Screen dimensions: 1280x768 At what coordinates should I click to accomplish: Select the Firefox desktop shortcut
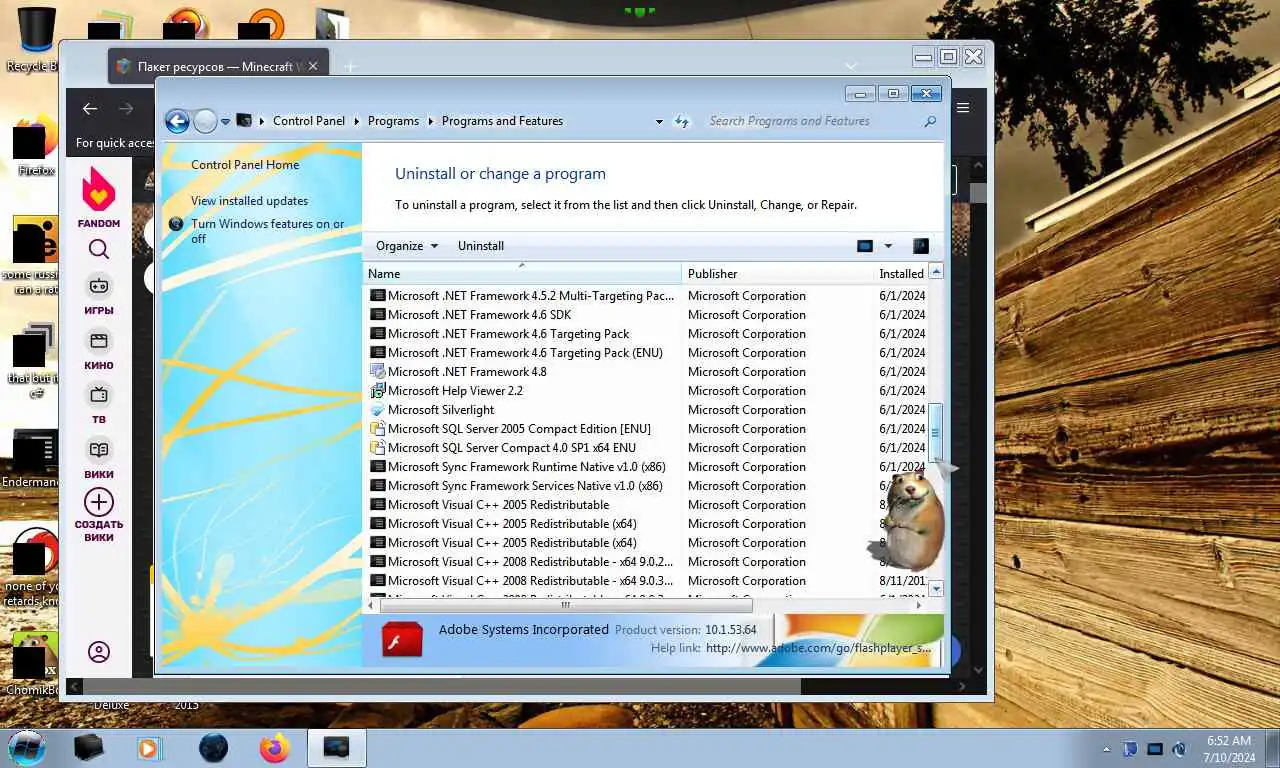click(x=35, y=146)
